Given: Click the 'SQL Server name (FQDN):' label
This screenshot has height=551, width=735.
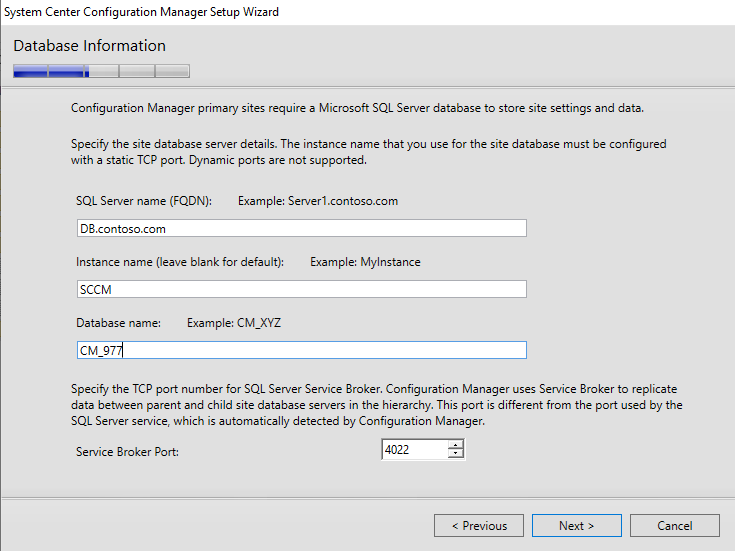Looking at the screenshot, I should coord(144,201).
